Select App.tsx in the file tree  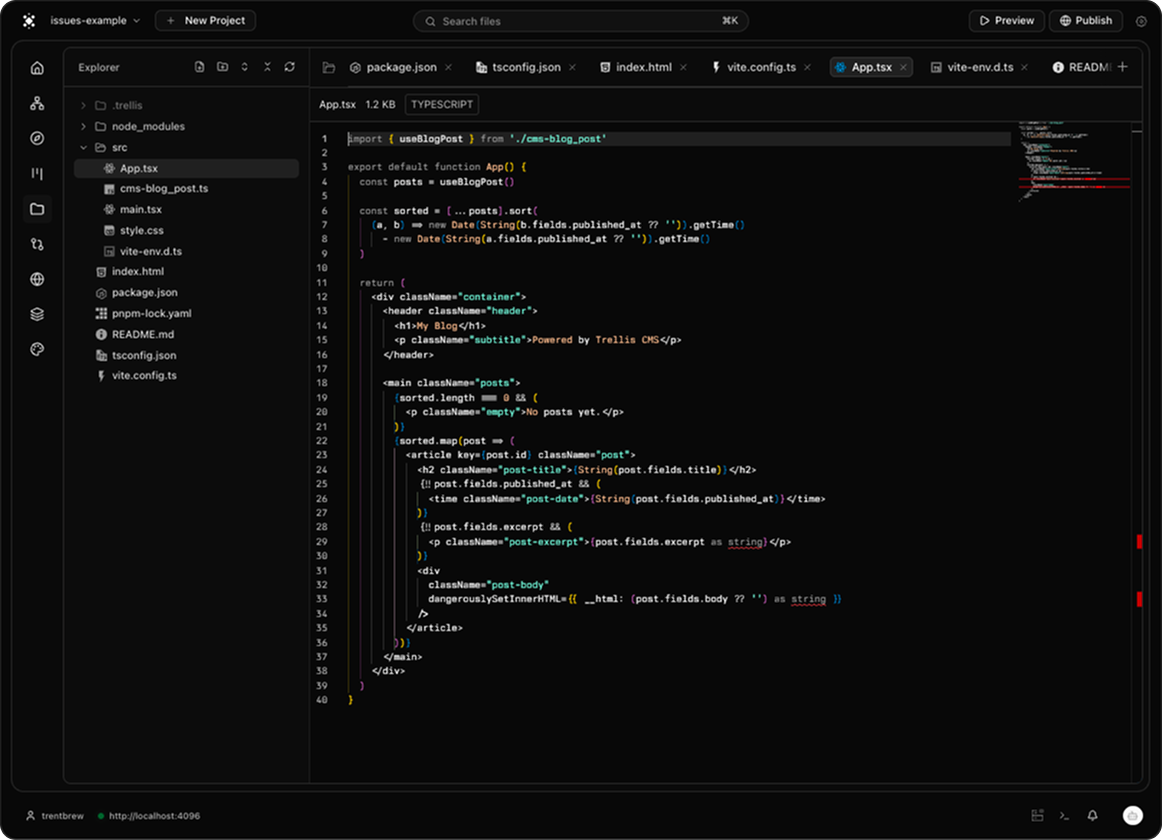click(x=187, y=168)
